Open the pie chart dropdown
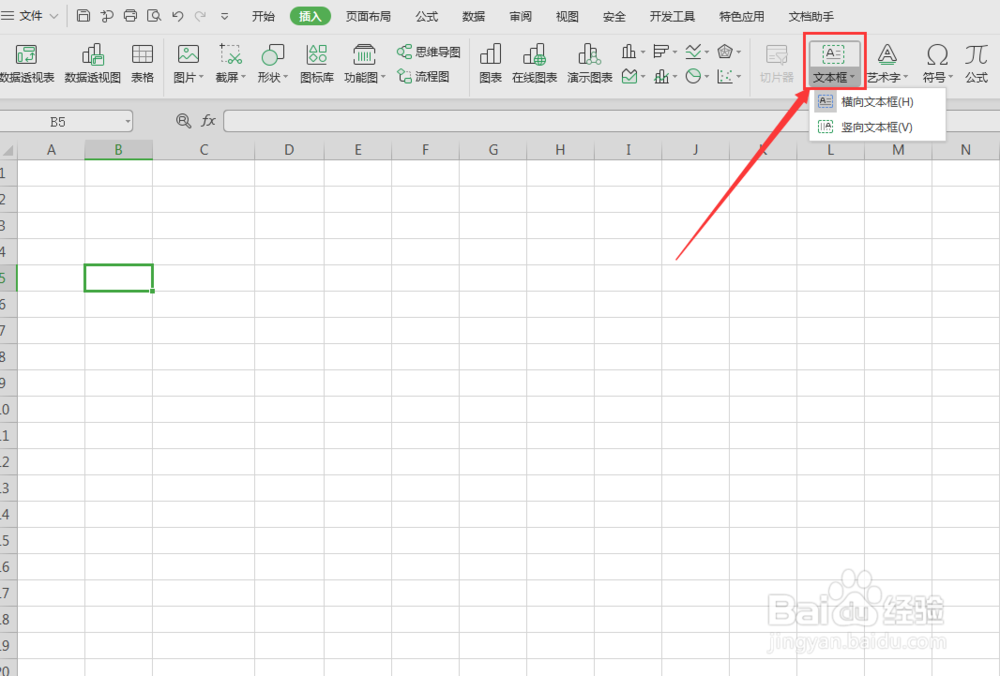The height and width of the screenshot is (676, 1000). click(696, 77)
